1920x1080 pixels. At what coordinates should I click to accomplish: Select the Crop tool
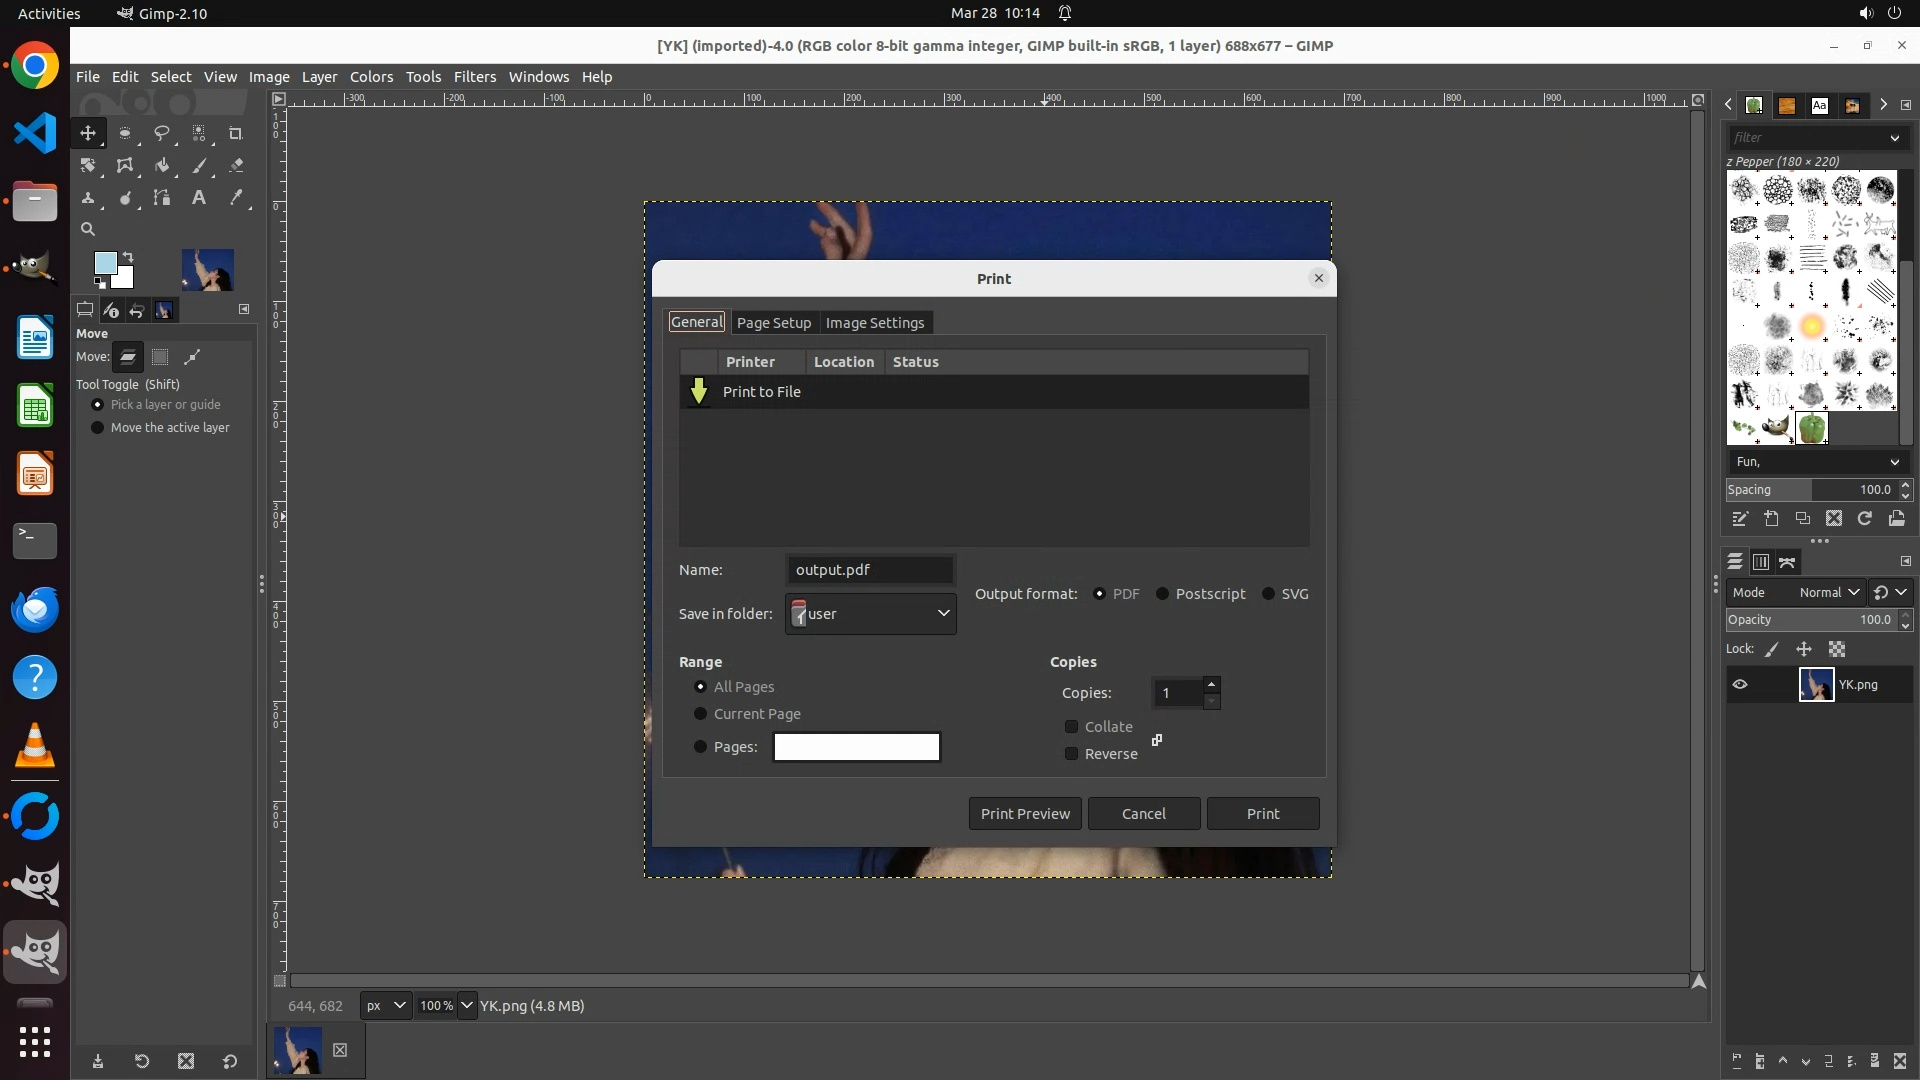(x=236, y=133)
